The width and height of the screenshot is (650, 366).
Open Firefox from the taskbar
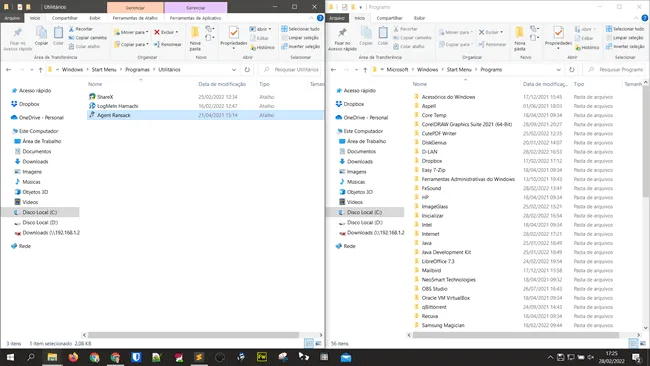(73, 357)
